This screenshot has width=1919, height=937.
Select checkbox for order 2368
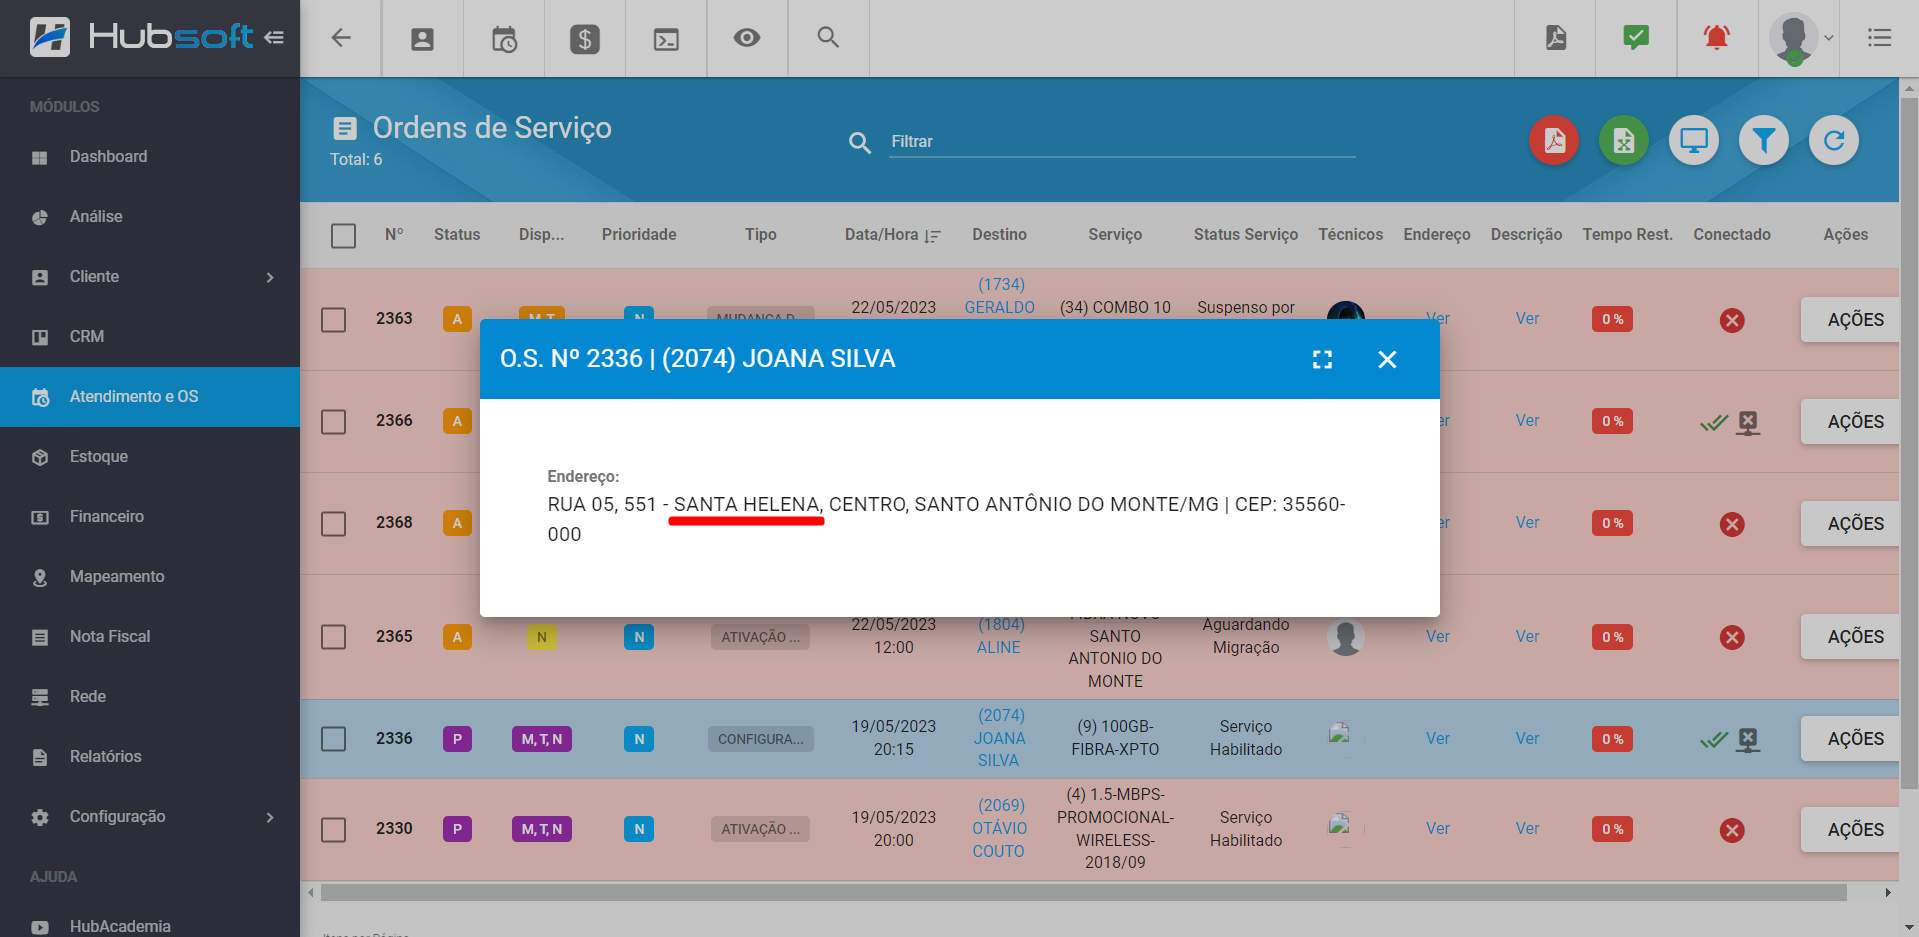click(333, 524)
